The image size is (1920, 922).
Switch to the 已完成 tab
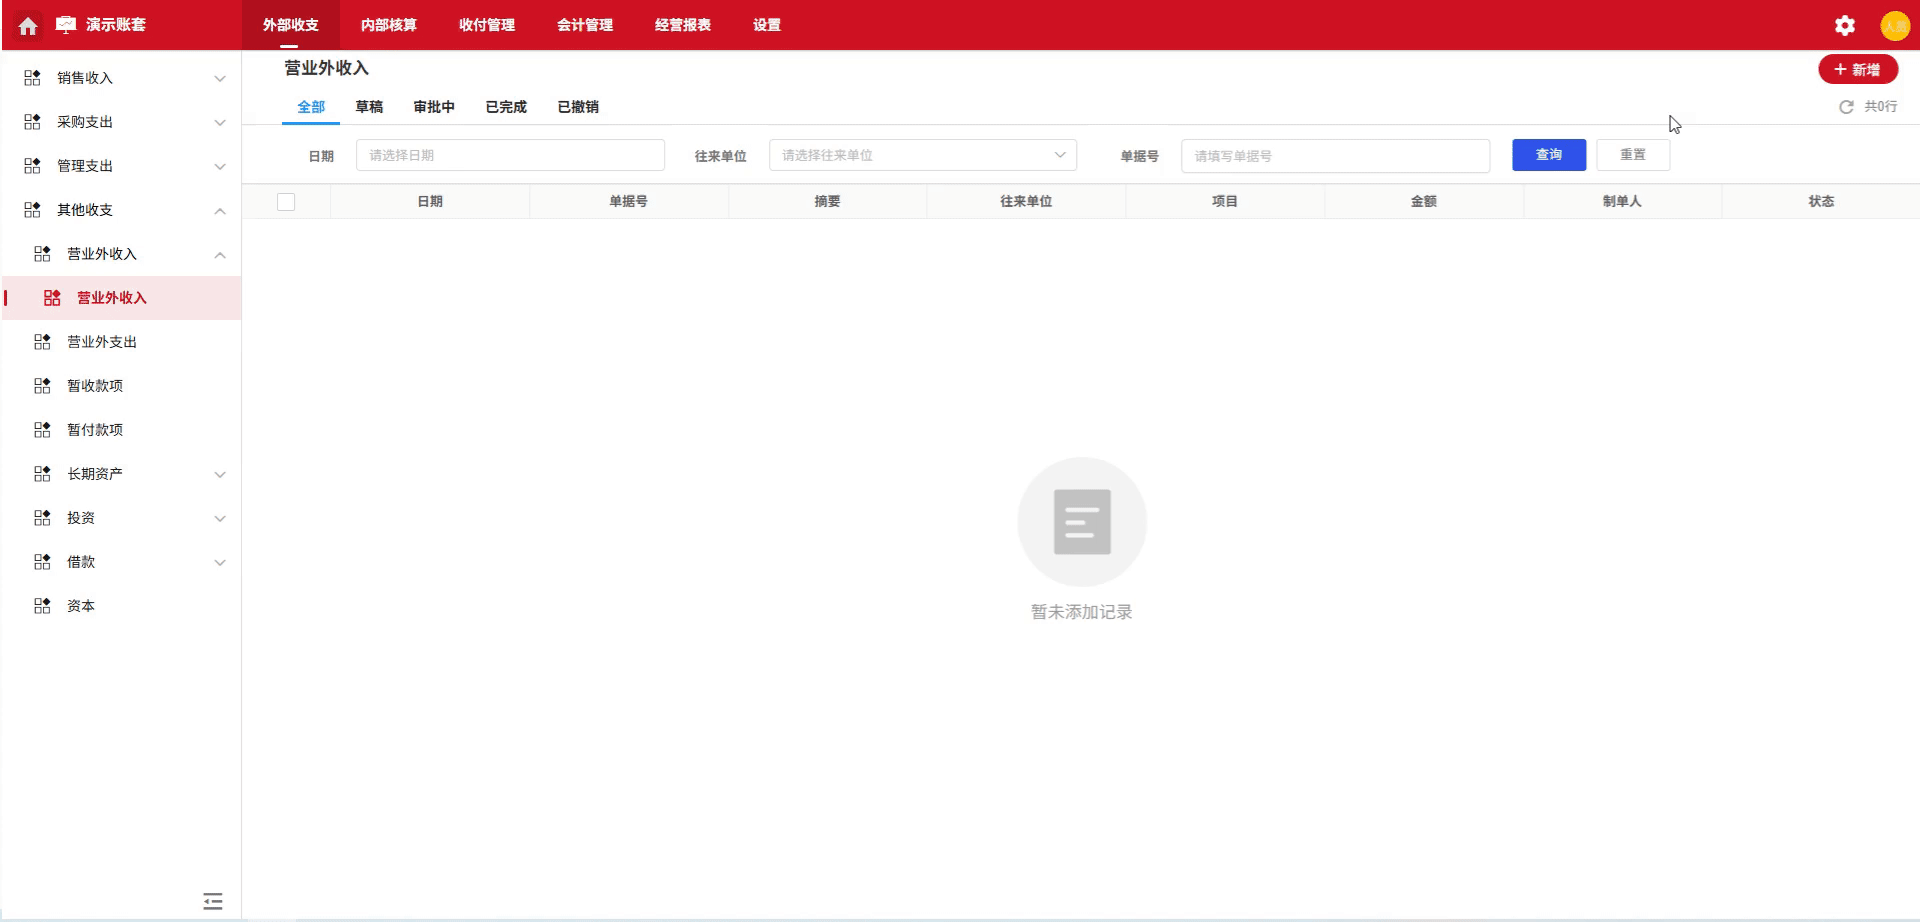[505, 106]
